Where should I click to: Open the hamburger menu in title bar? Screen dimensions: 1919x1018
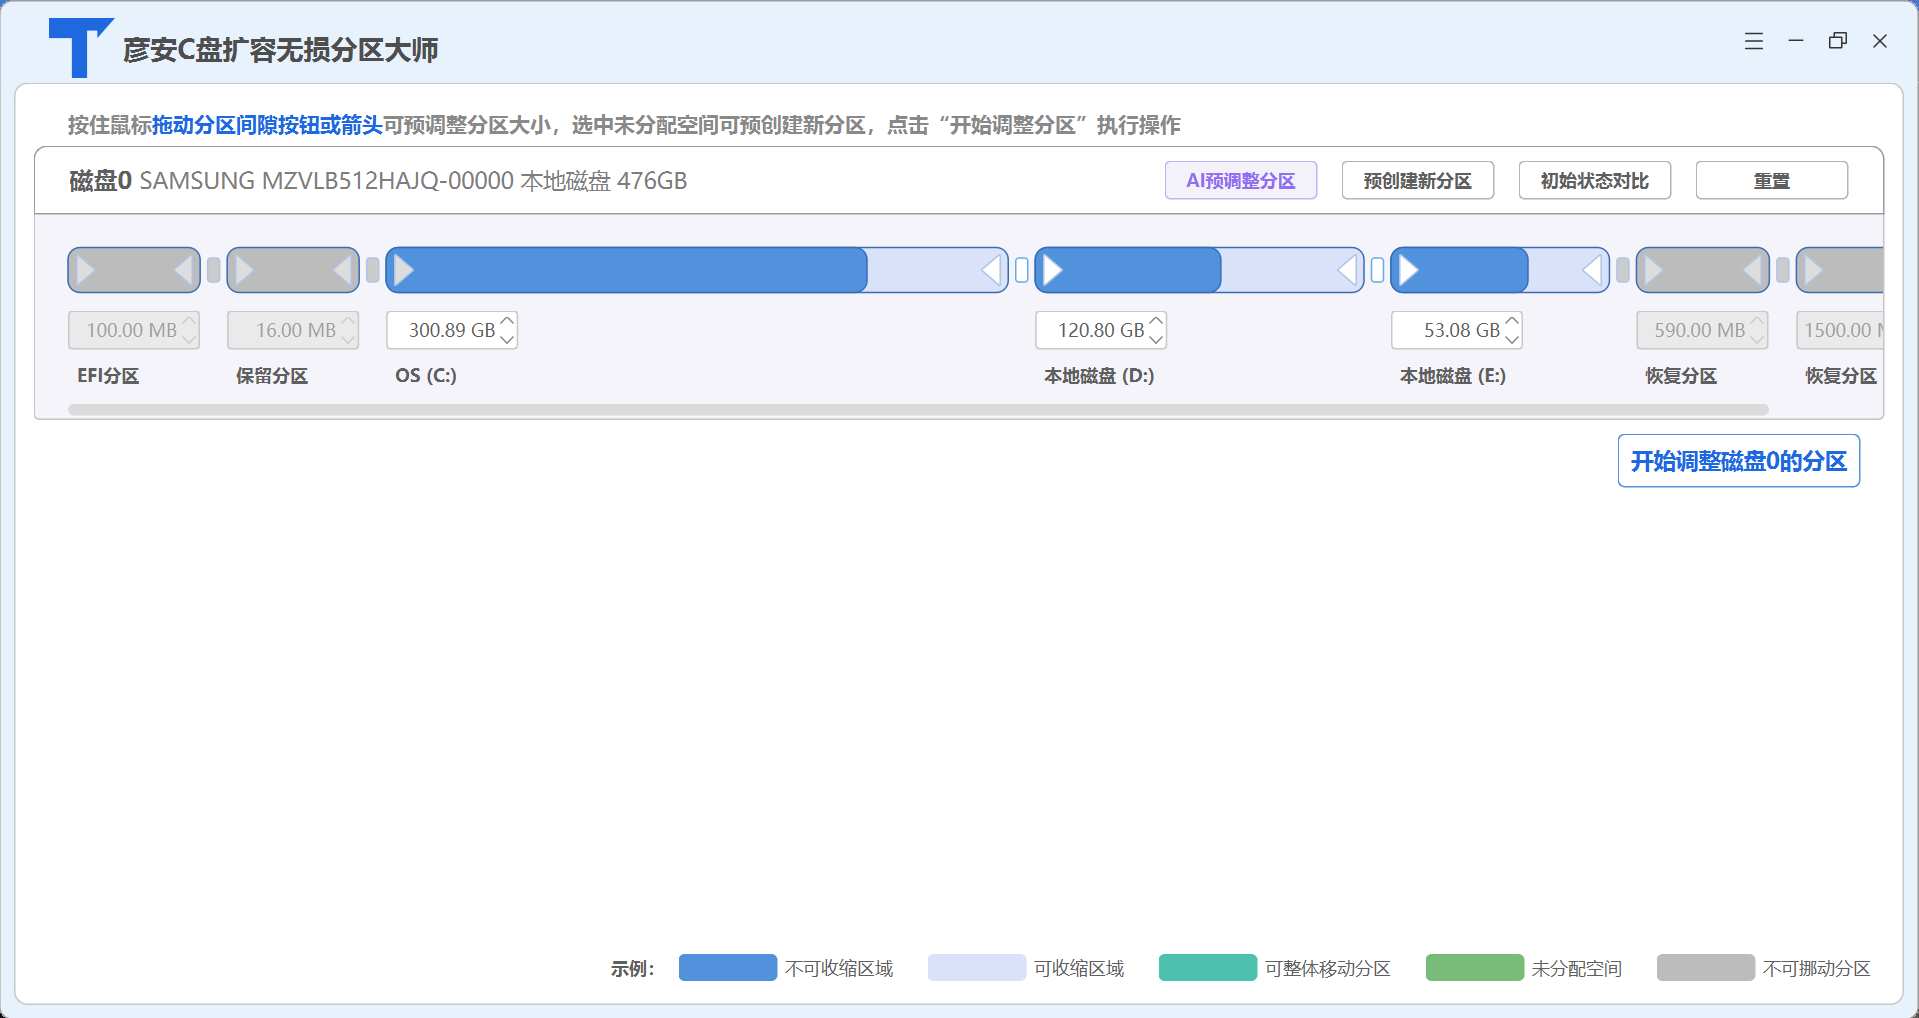pos(1754,41)
